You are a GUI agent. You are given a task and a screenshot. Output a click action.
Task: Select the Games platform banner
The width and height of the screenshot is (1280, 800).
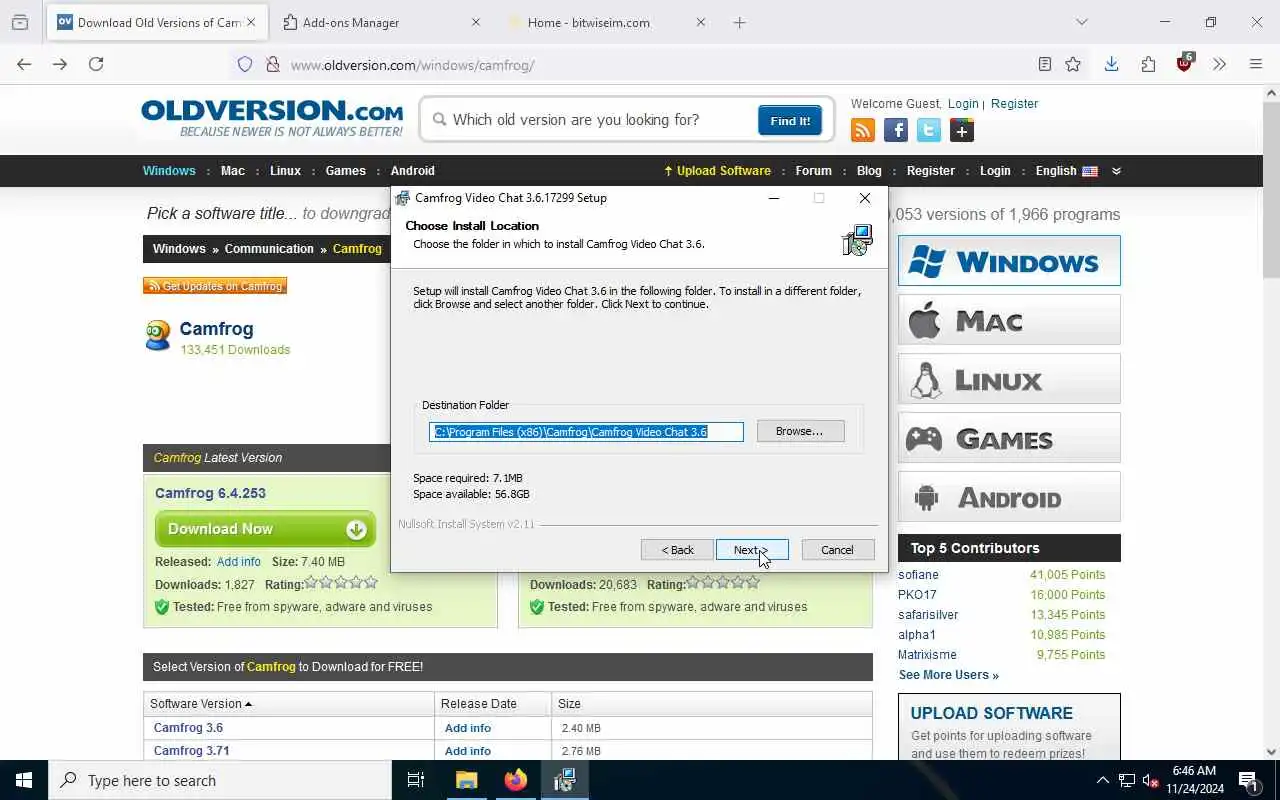click(x=1009, y=438)
